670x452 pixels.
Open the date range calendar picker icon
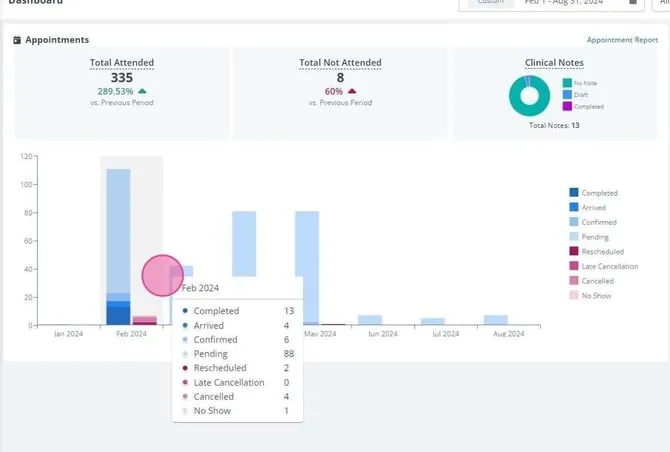coord(633,2)
